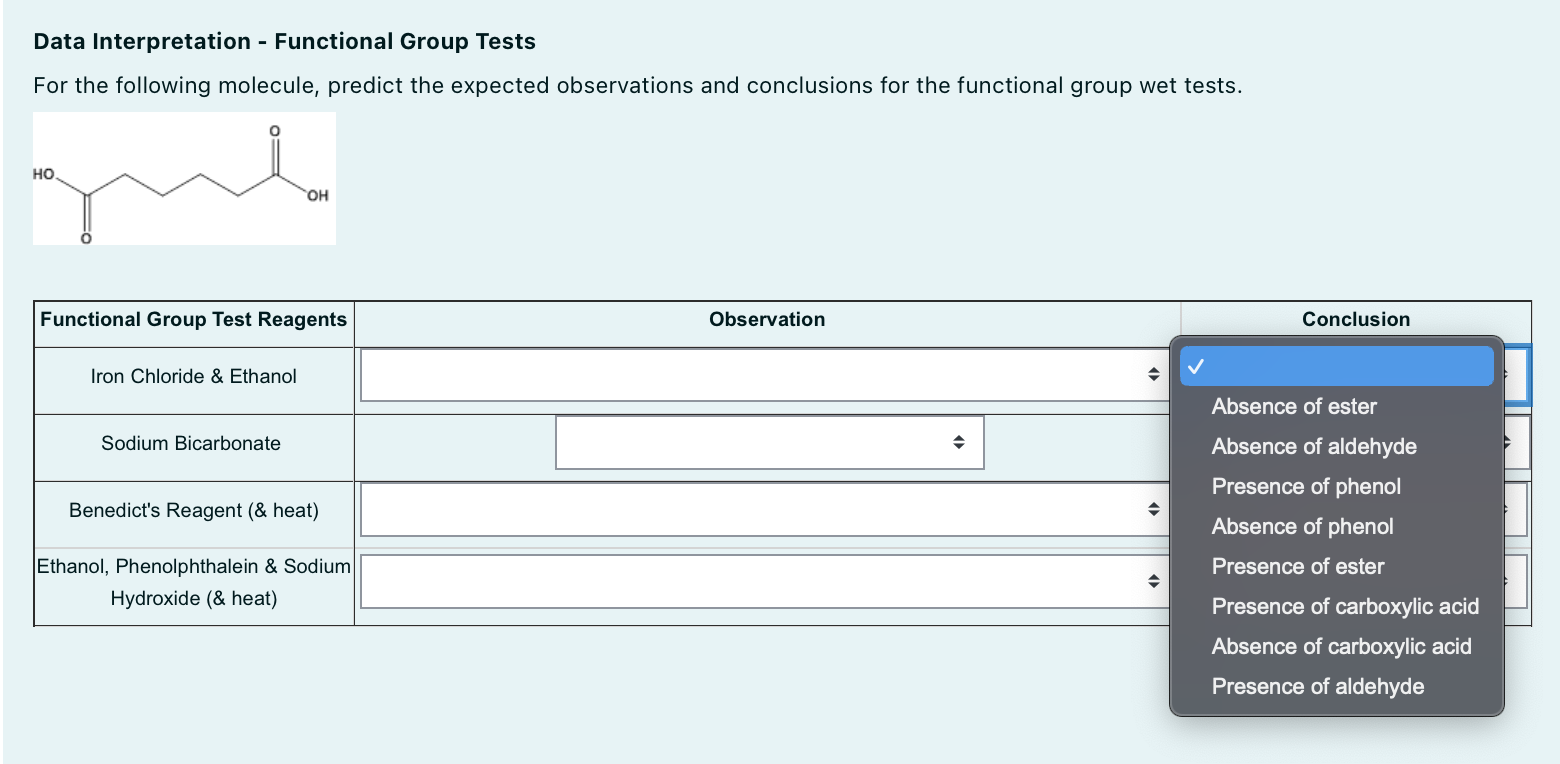Click the checked blank option atop the dropdown
Image resolution: width=1560 pixels, height=764 pixels.
coord(1335,366)
